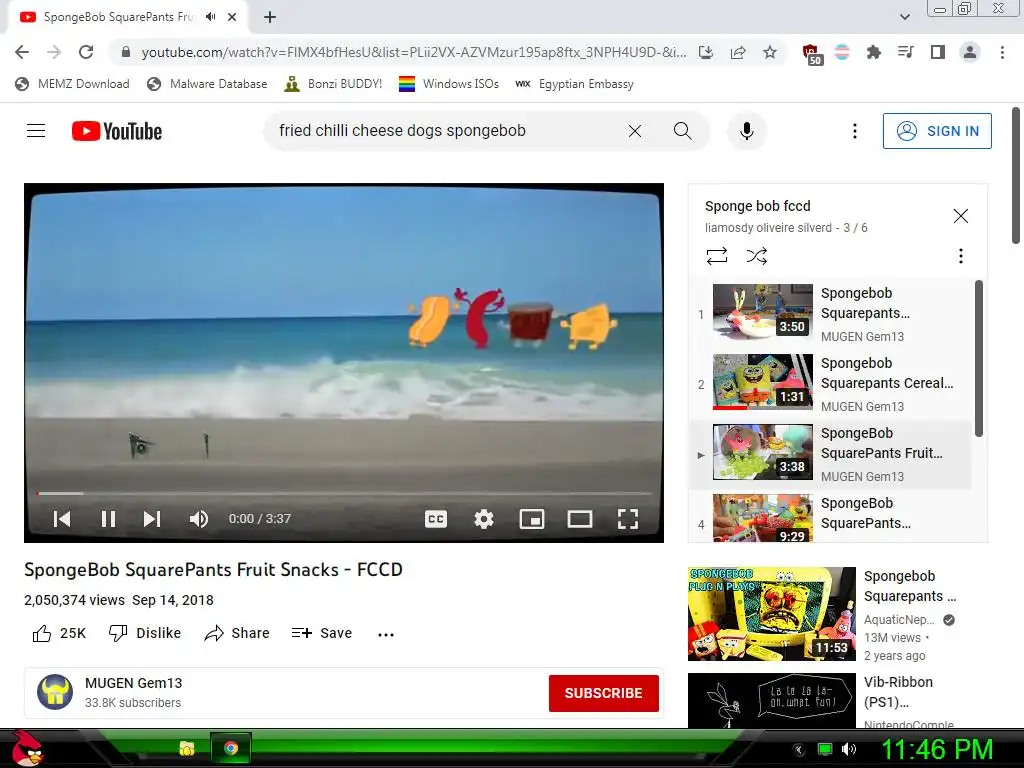1024x768 pixels.
Task: Toggle loop playlist
Action: point(716,255)
